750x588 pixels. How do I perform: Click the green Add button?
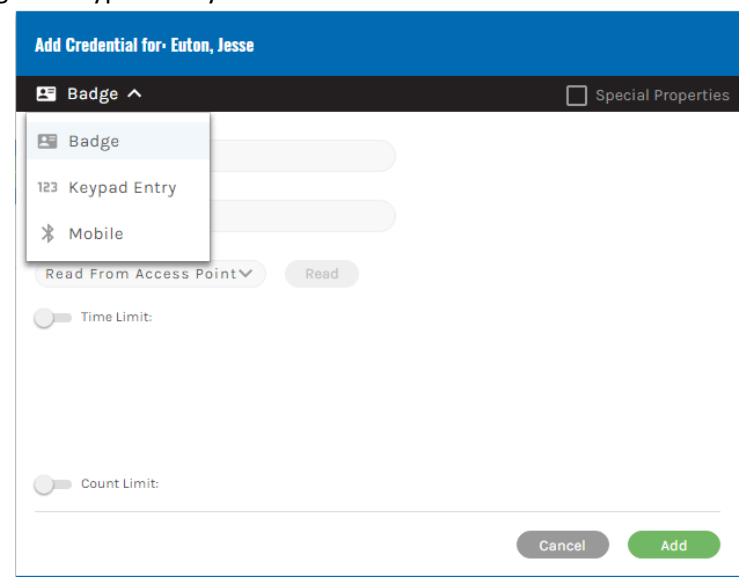point(673,545)
